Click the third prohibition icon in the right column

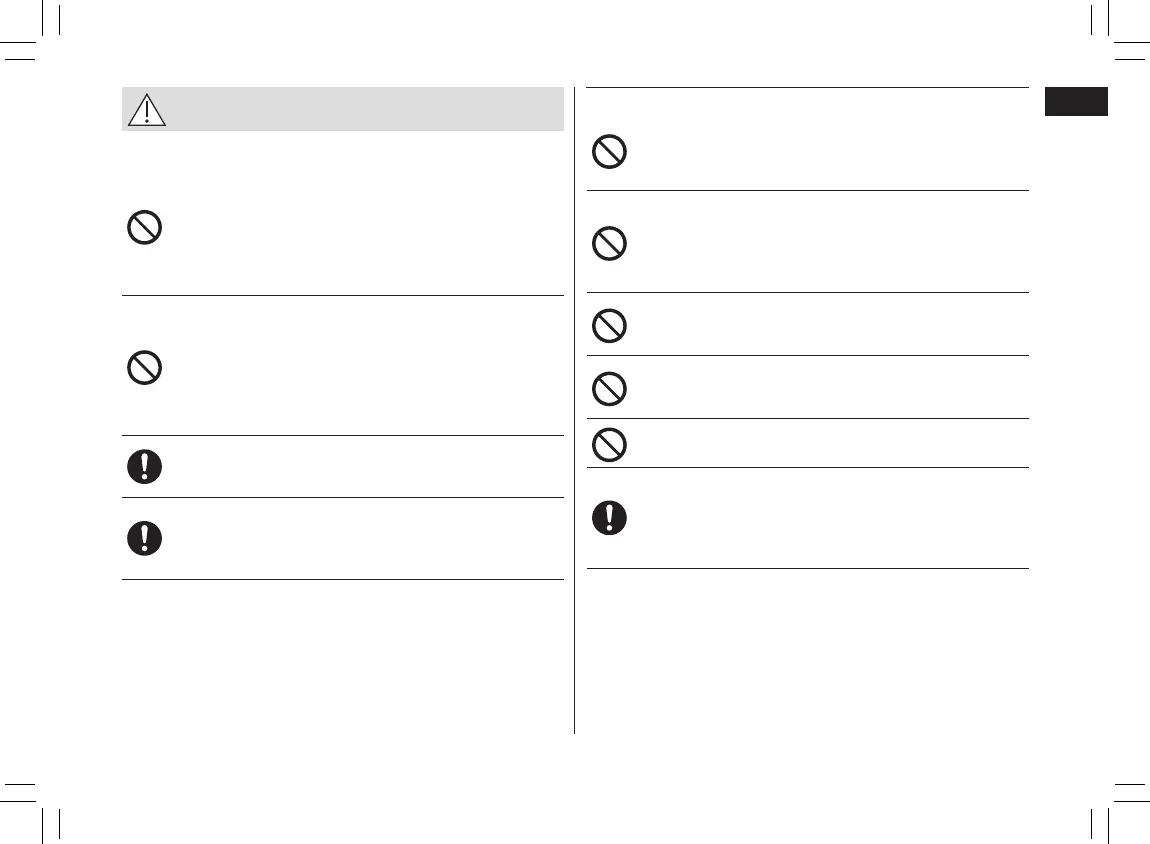coord(610,325)
